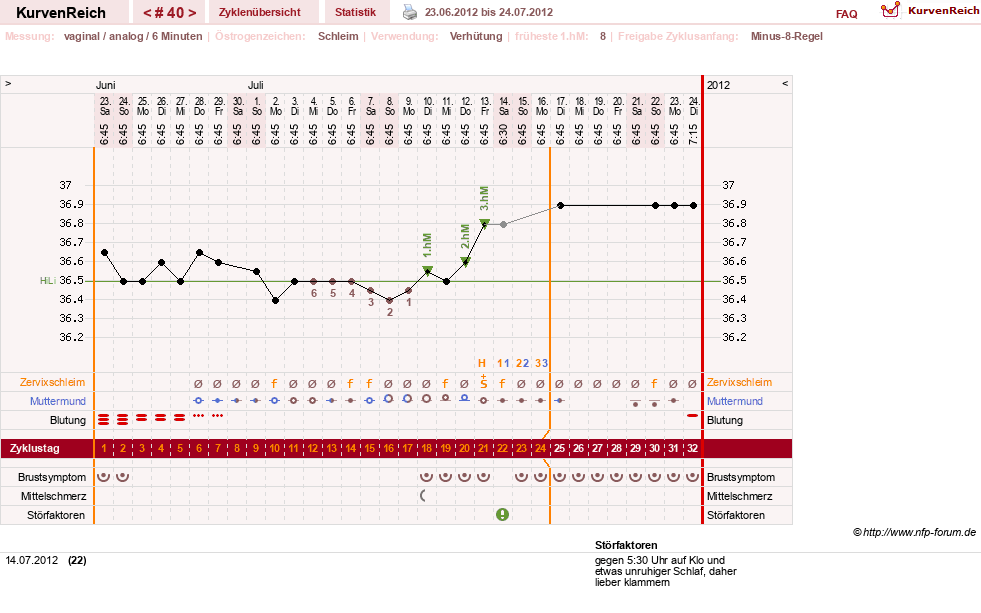The image size is (981, 613).
Task: Click Zyklustag cell number 32
Action: click(x=693, y=448)
